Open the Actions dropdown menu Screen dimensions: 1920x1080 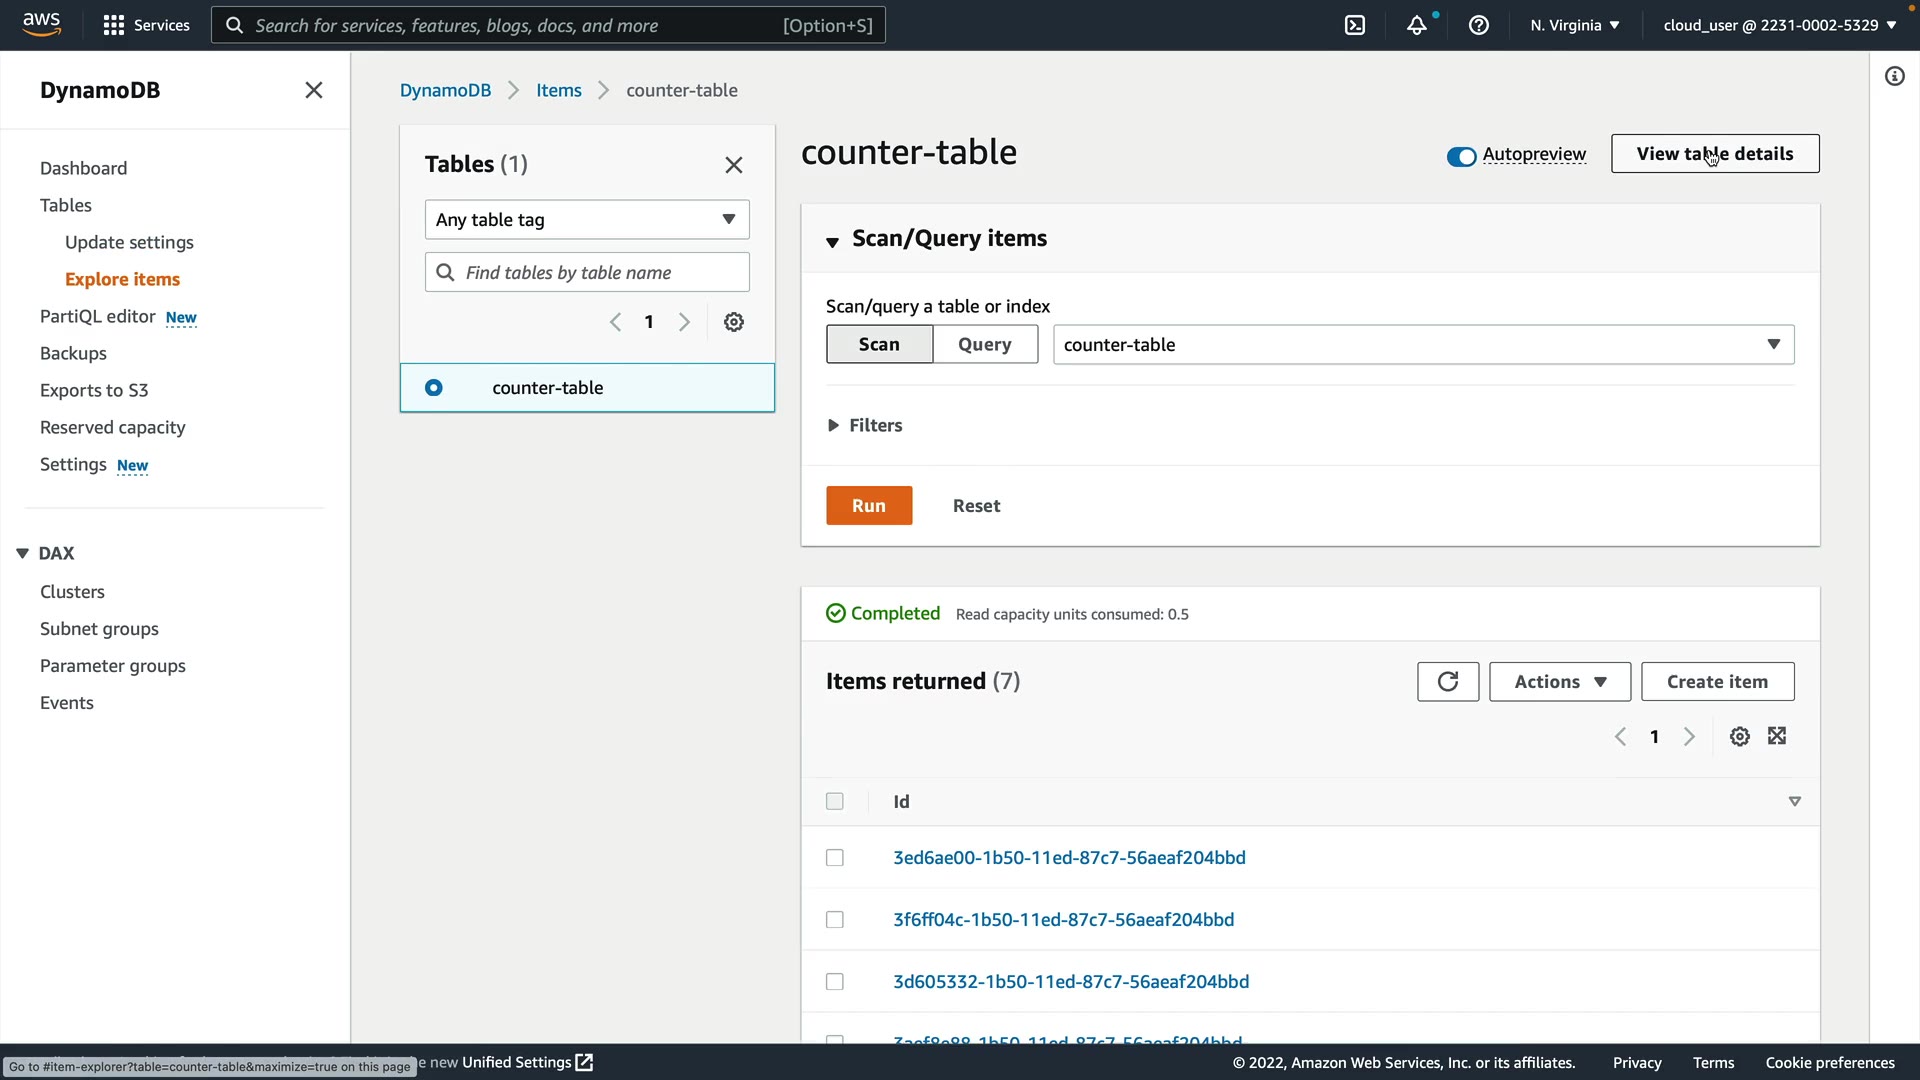(x=1559, y=682)
